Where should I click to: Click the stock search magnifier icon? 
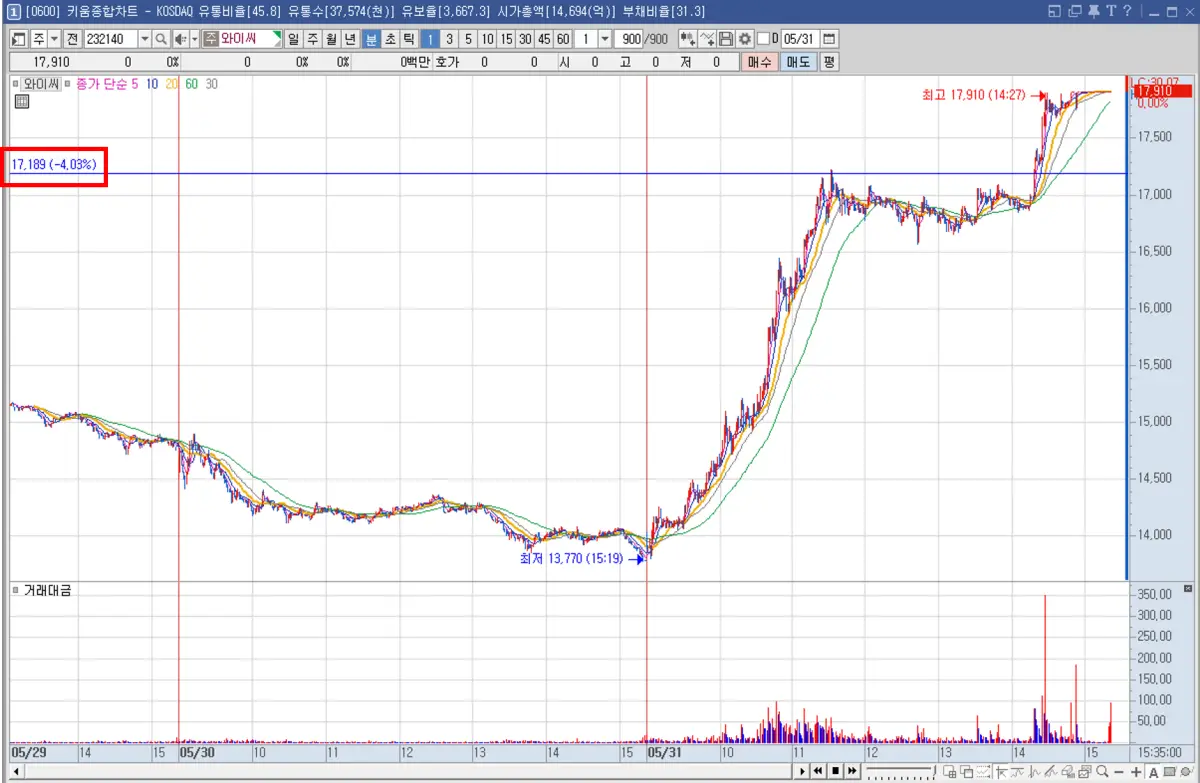[x=160, y=39]
